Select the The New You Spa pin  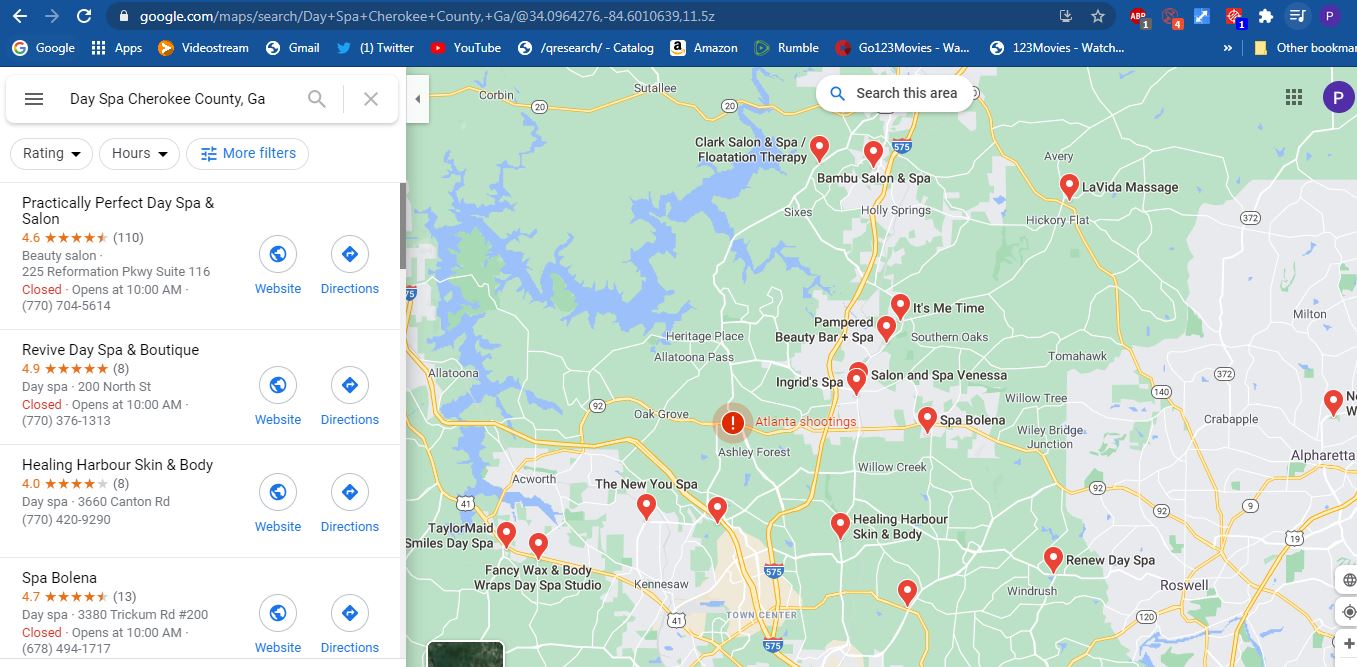tap(646, 507)
